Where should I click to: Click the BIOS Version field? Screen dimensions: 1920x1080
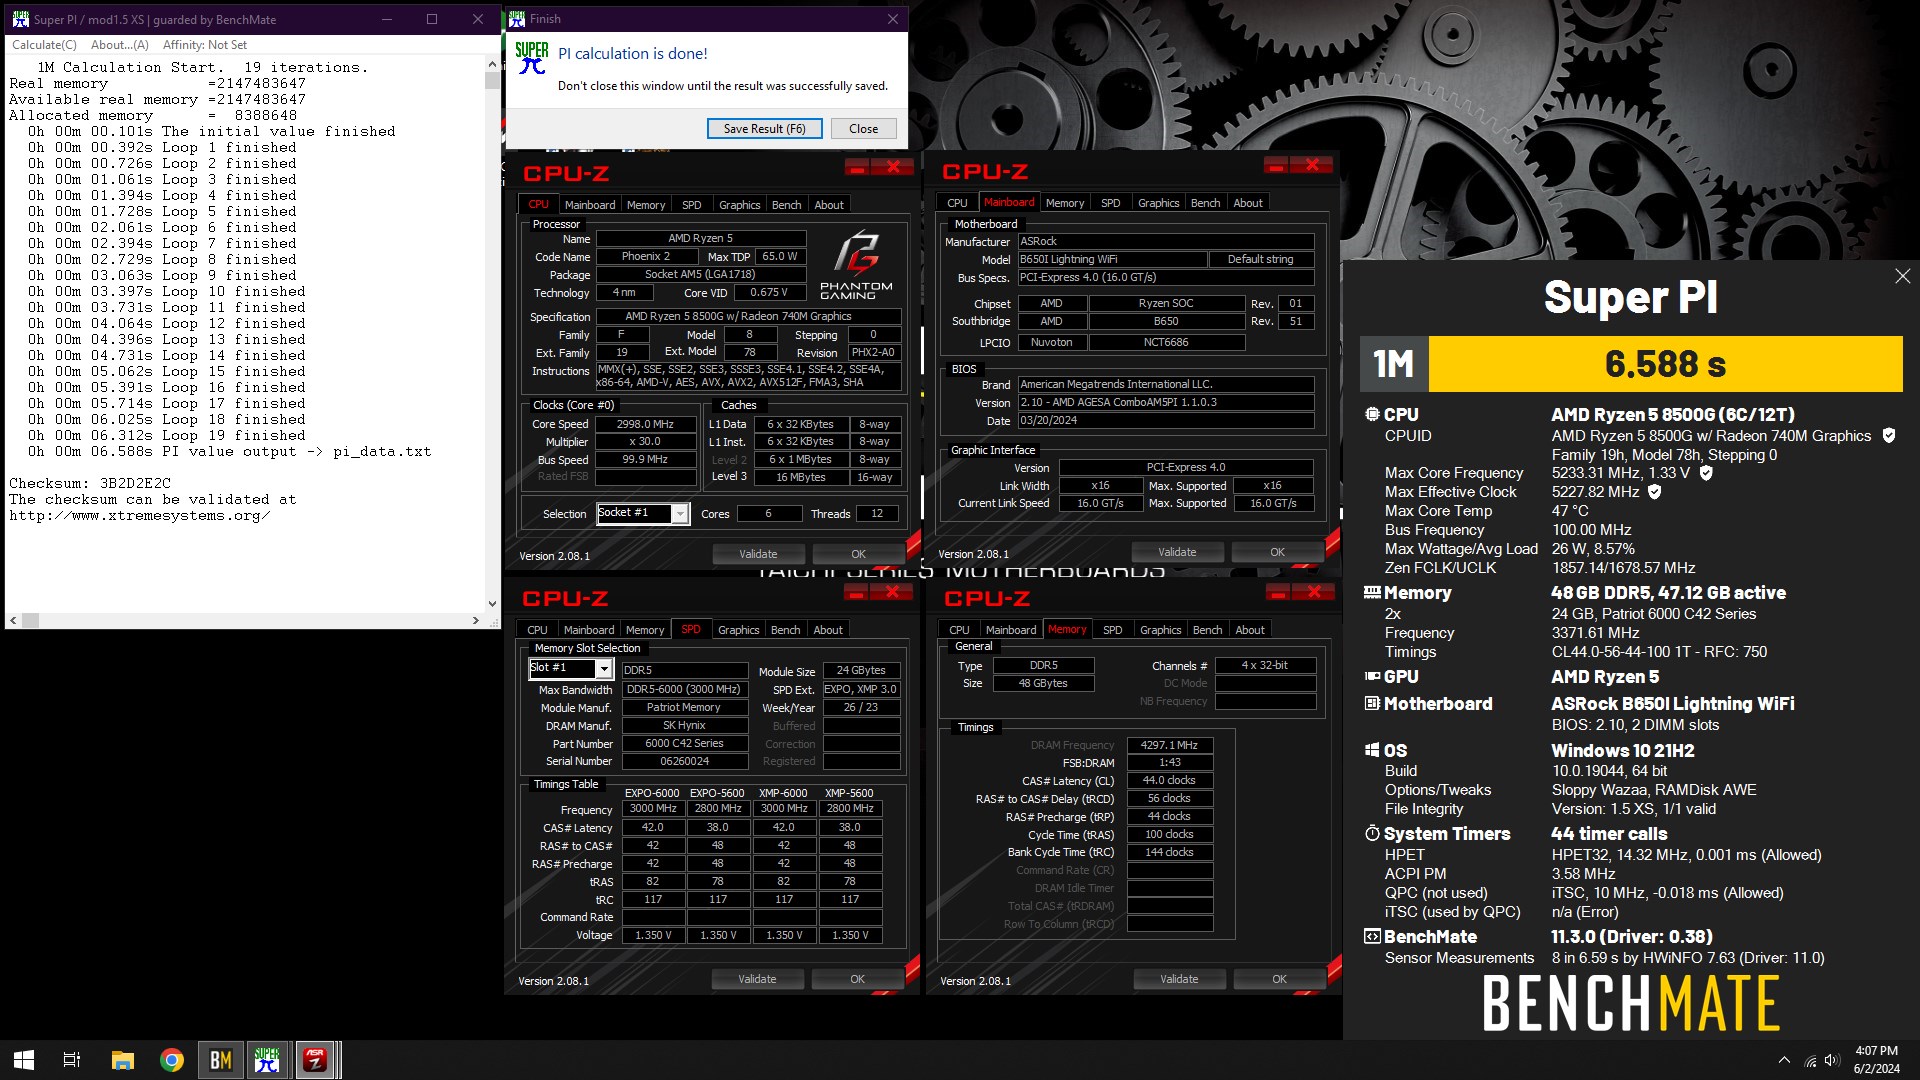[1165, 402]
